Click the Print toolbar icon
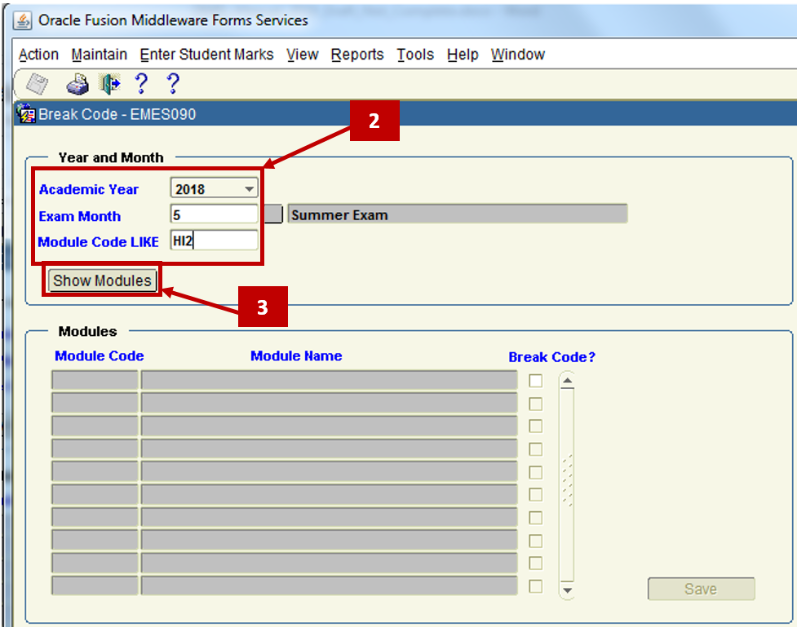The height and width of the screenshot is (627, 797). [x=77, y=84]
